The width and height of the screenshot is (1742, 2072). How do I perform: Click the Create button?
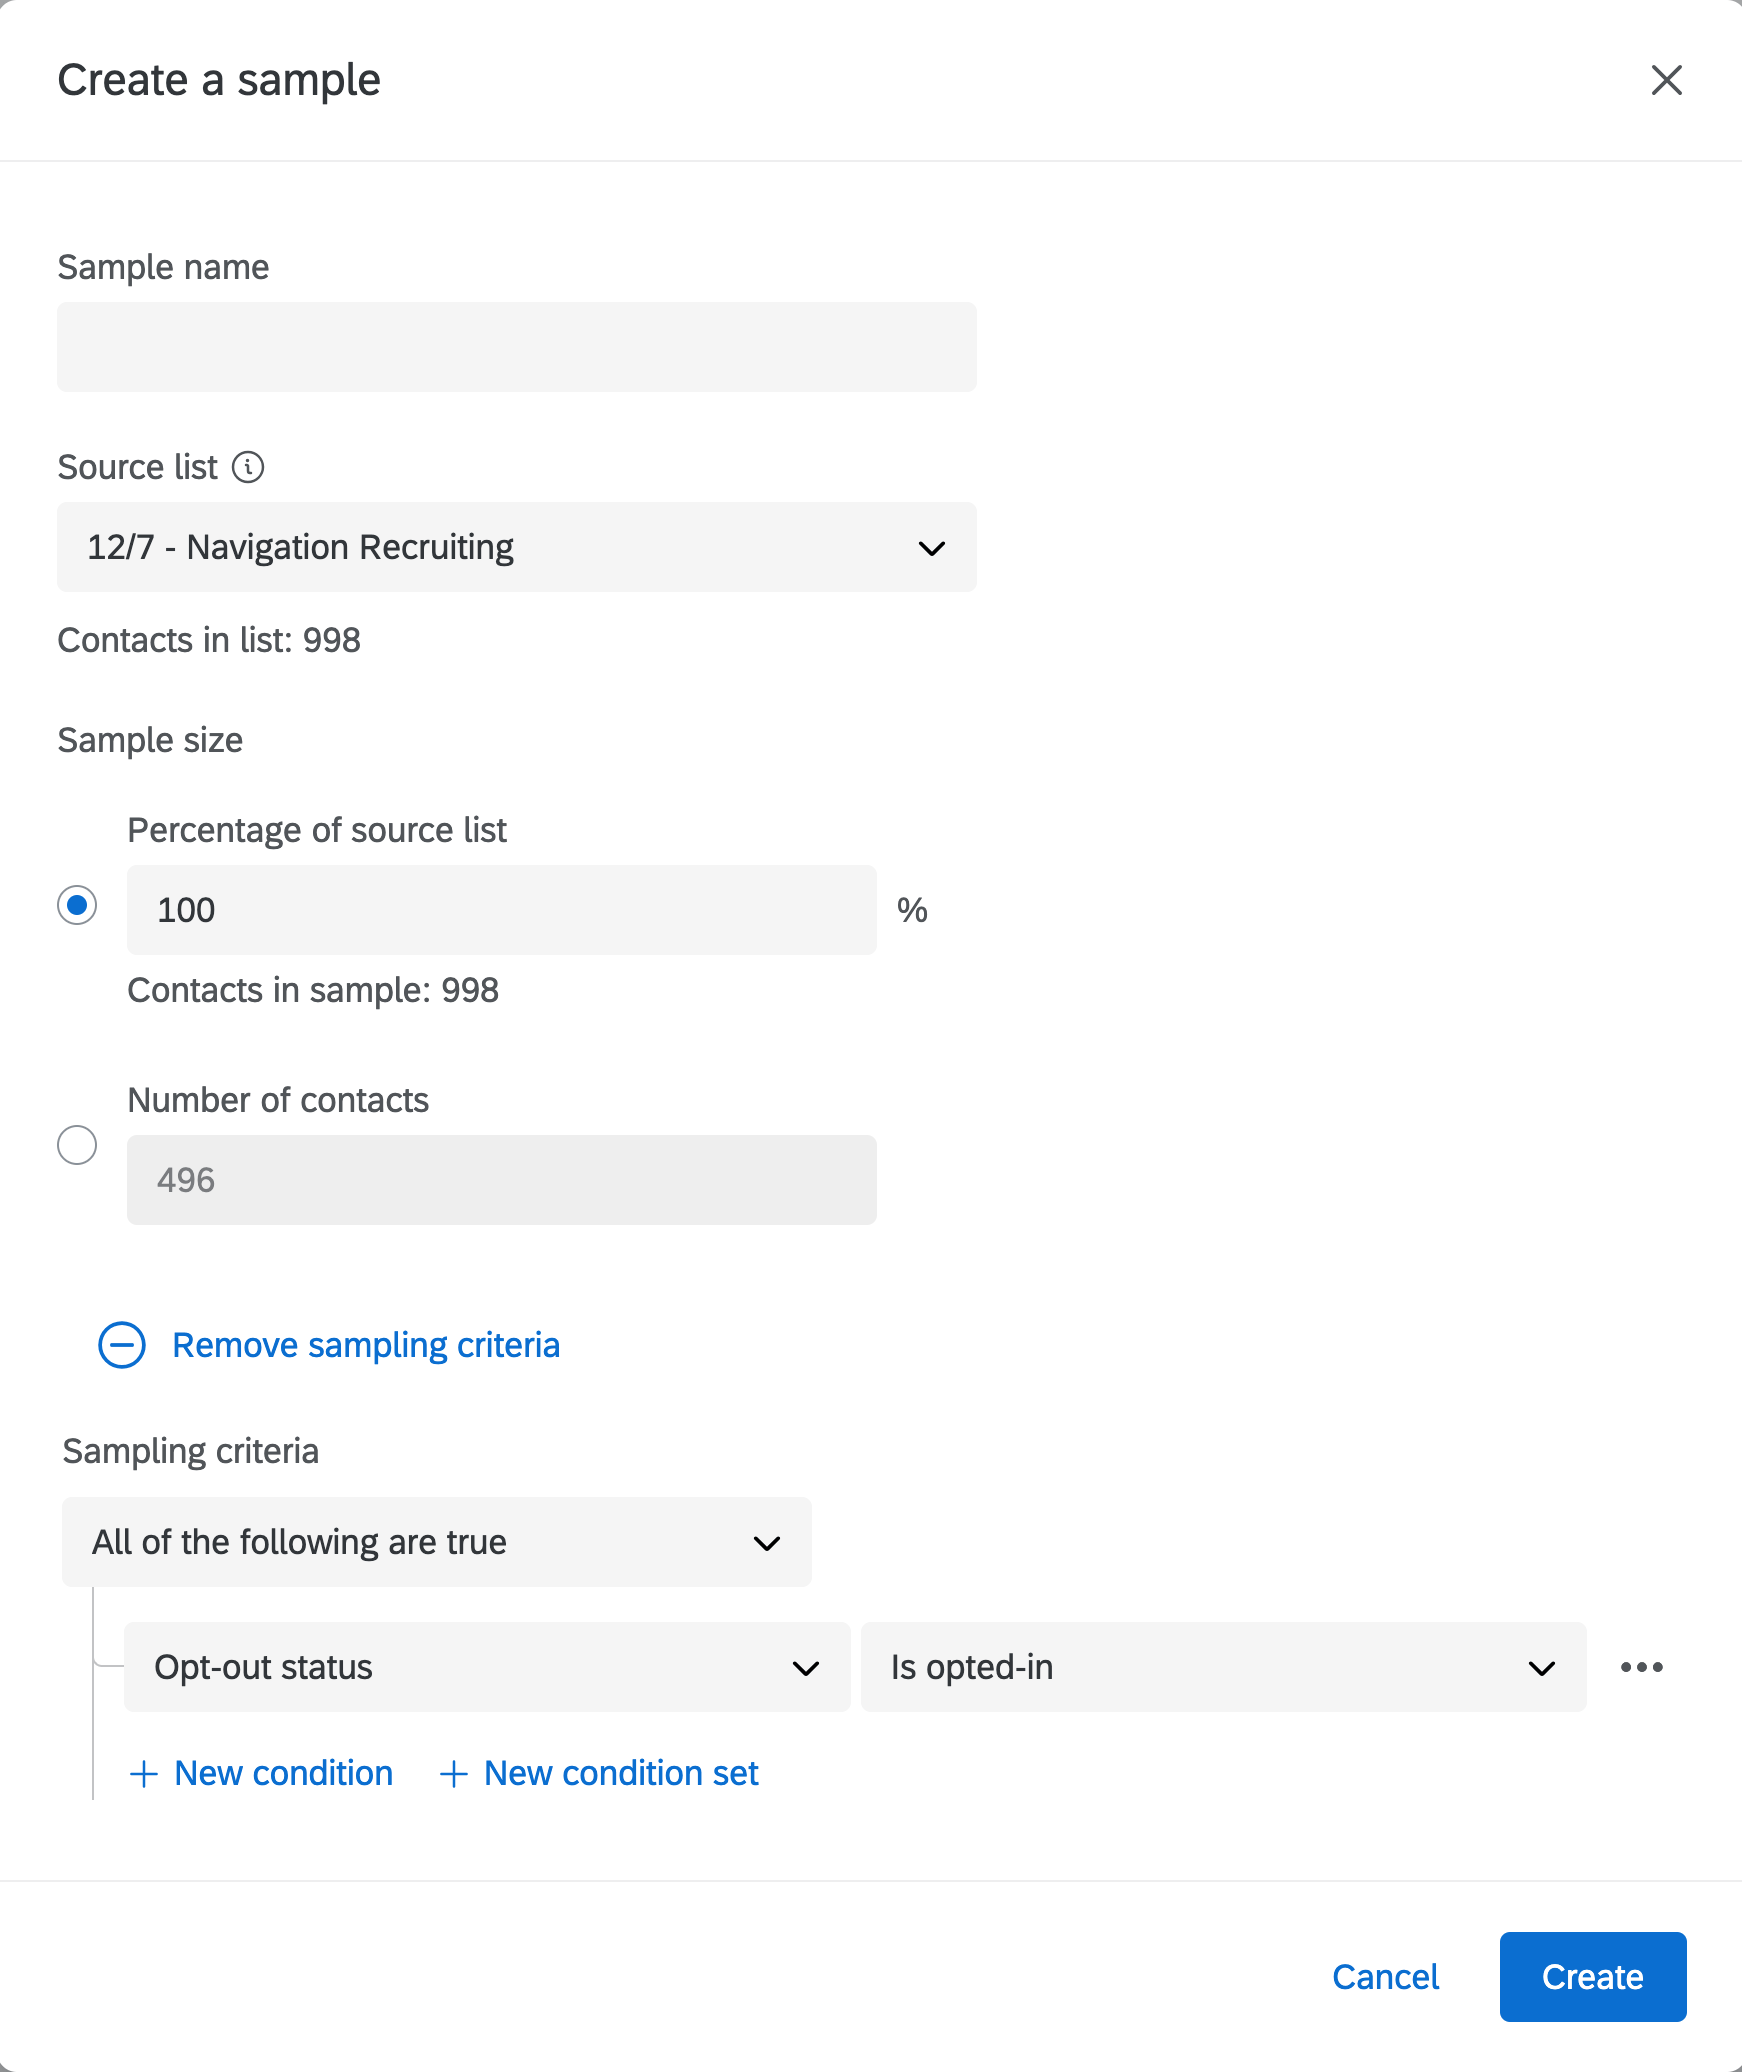(1592, 1977)
